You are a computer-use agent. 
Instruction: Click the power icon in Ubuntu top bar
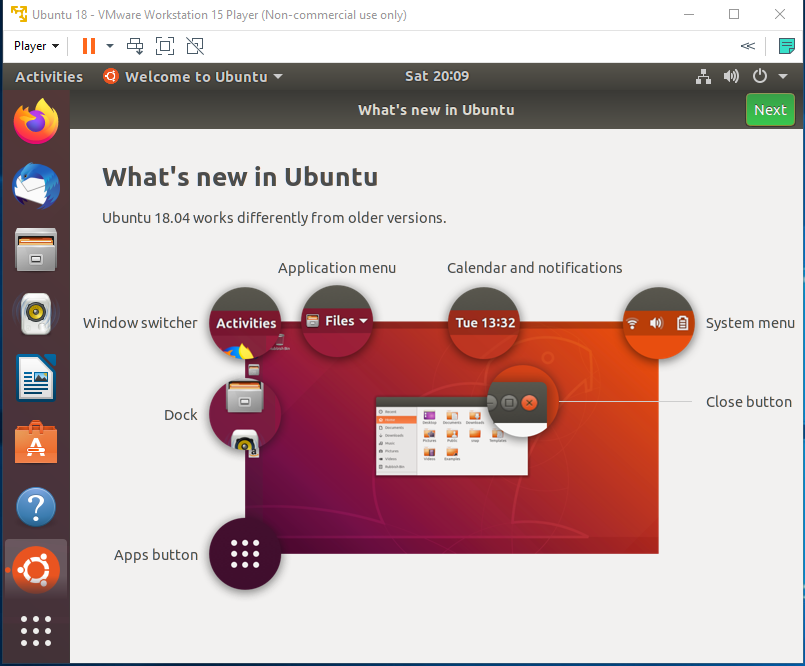[x=760, y=77]
